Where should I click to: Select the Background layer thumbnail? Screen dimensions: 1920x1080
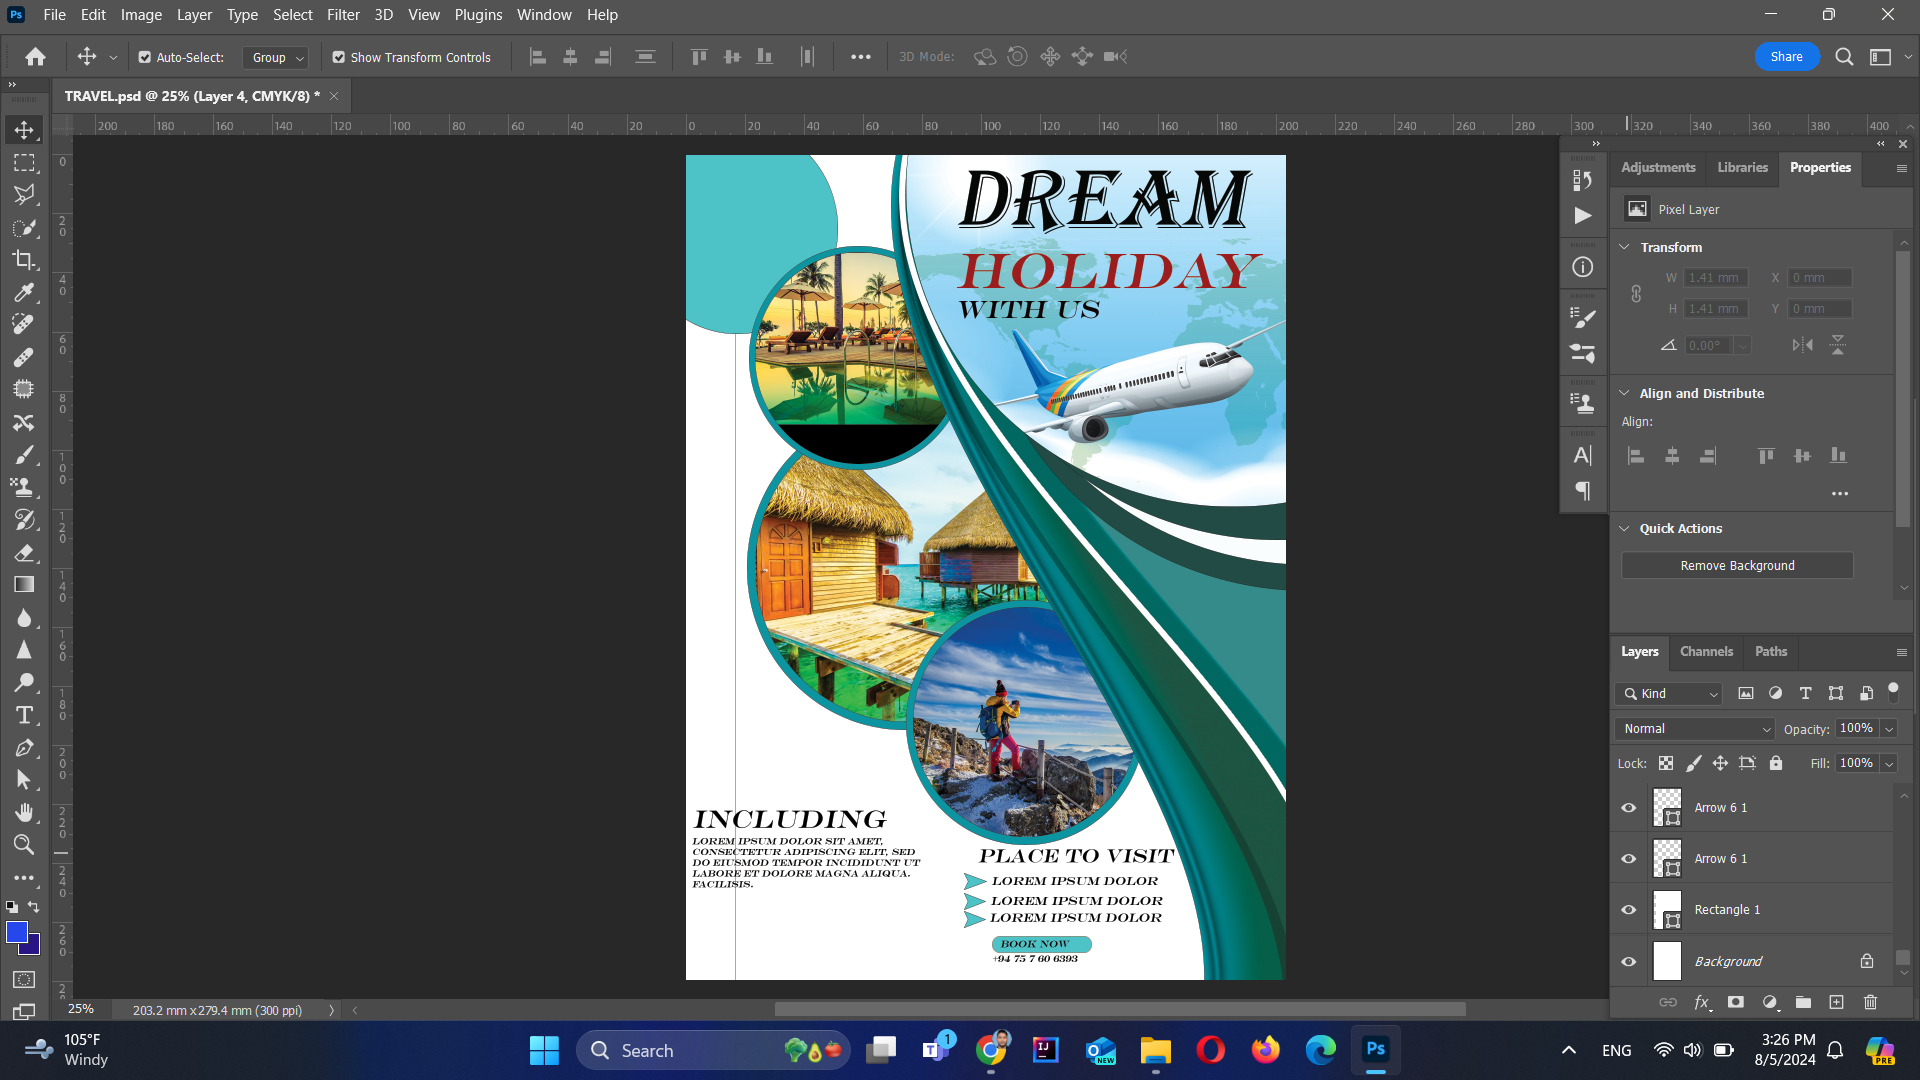pos(1667,962)
